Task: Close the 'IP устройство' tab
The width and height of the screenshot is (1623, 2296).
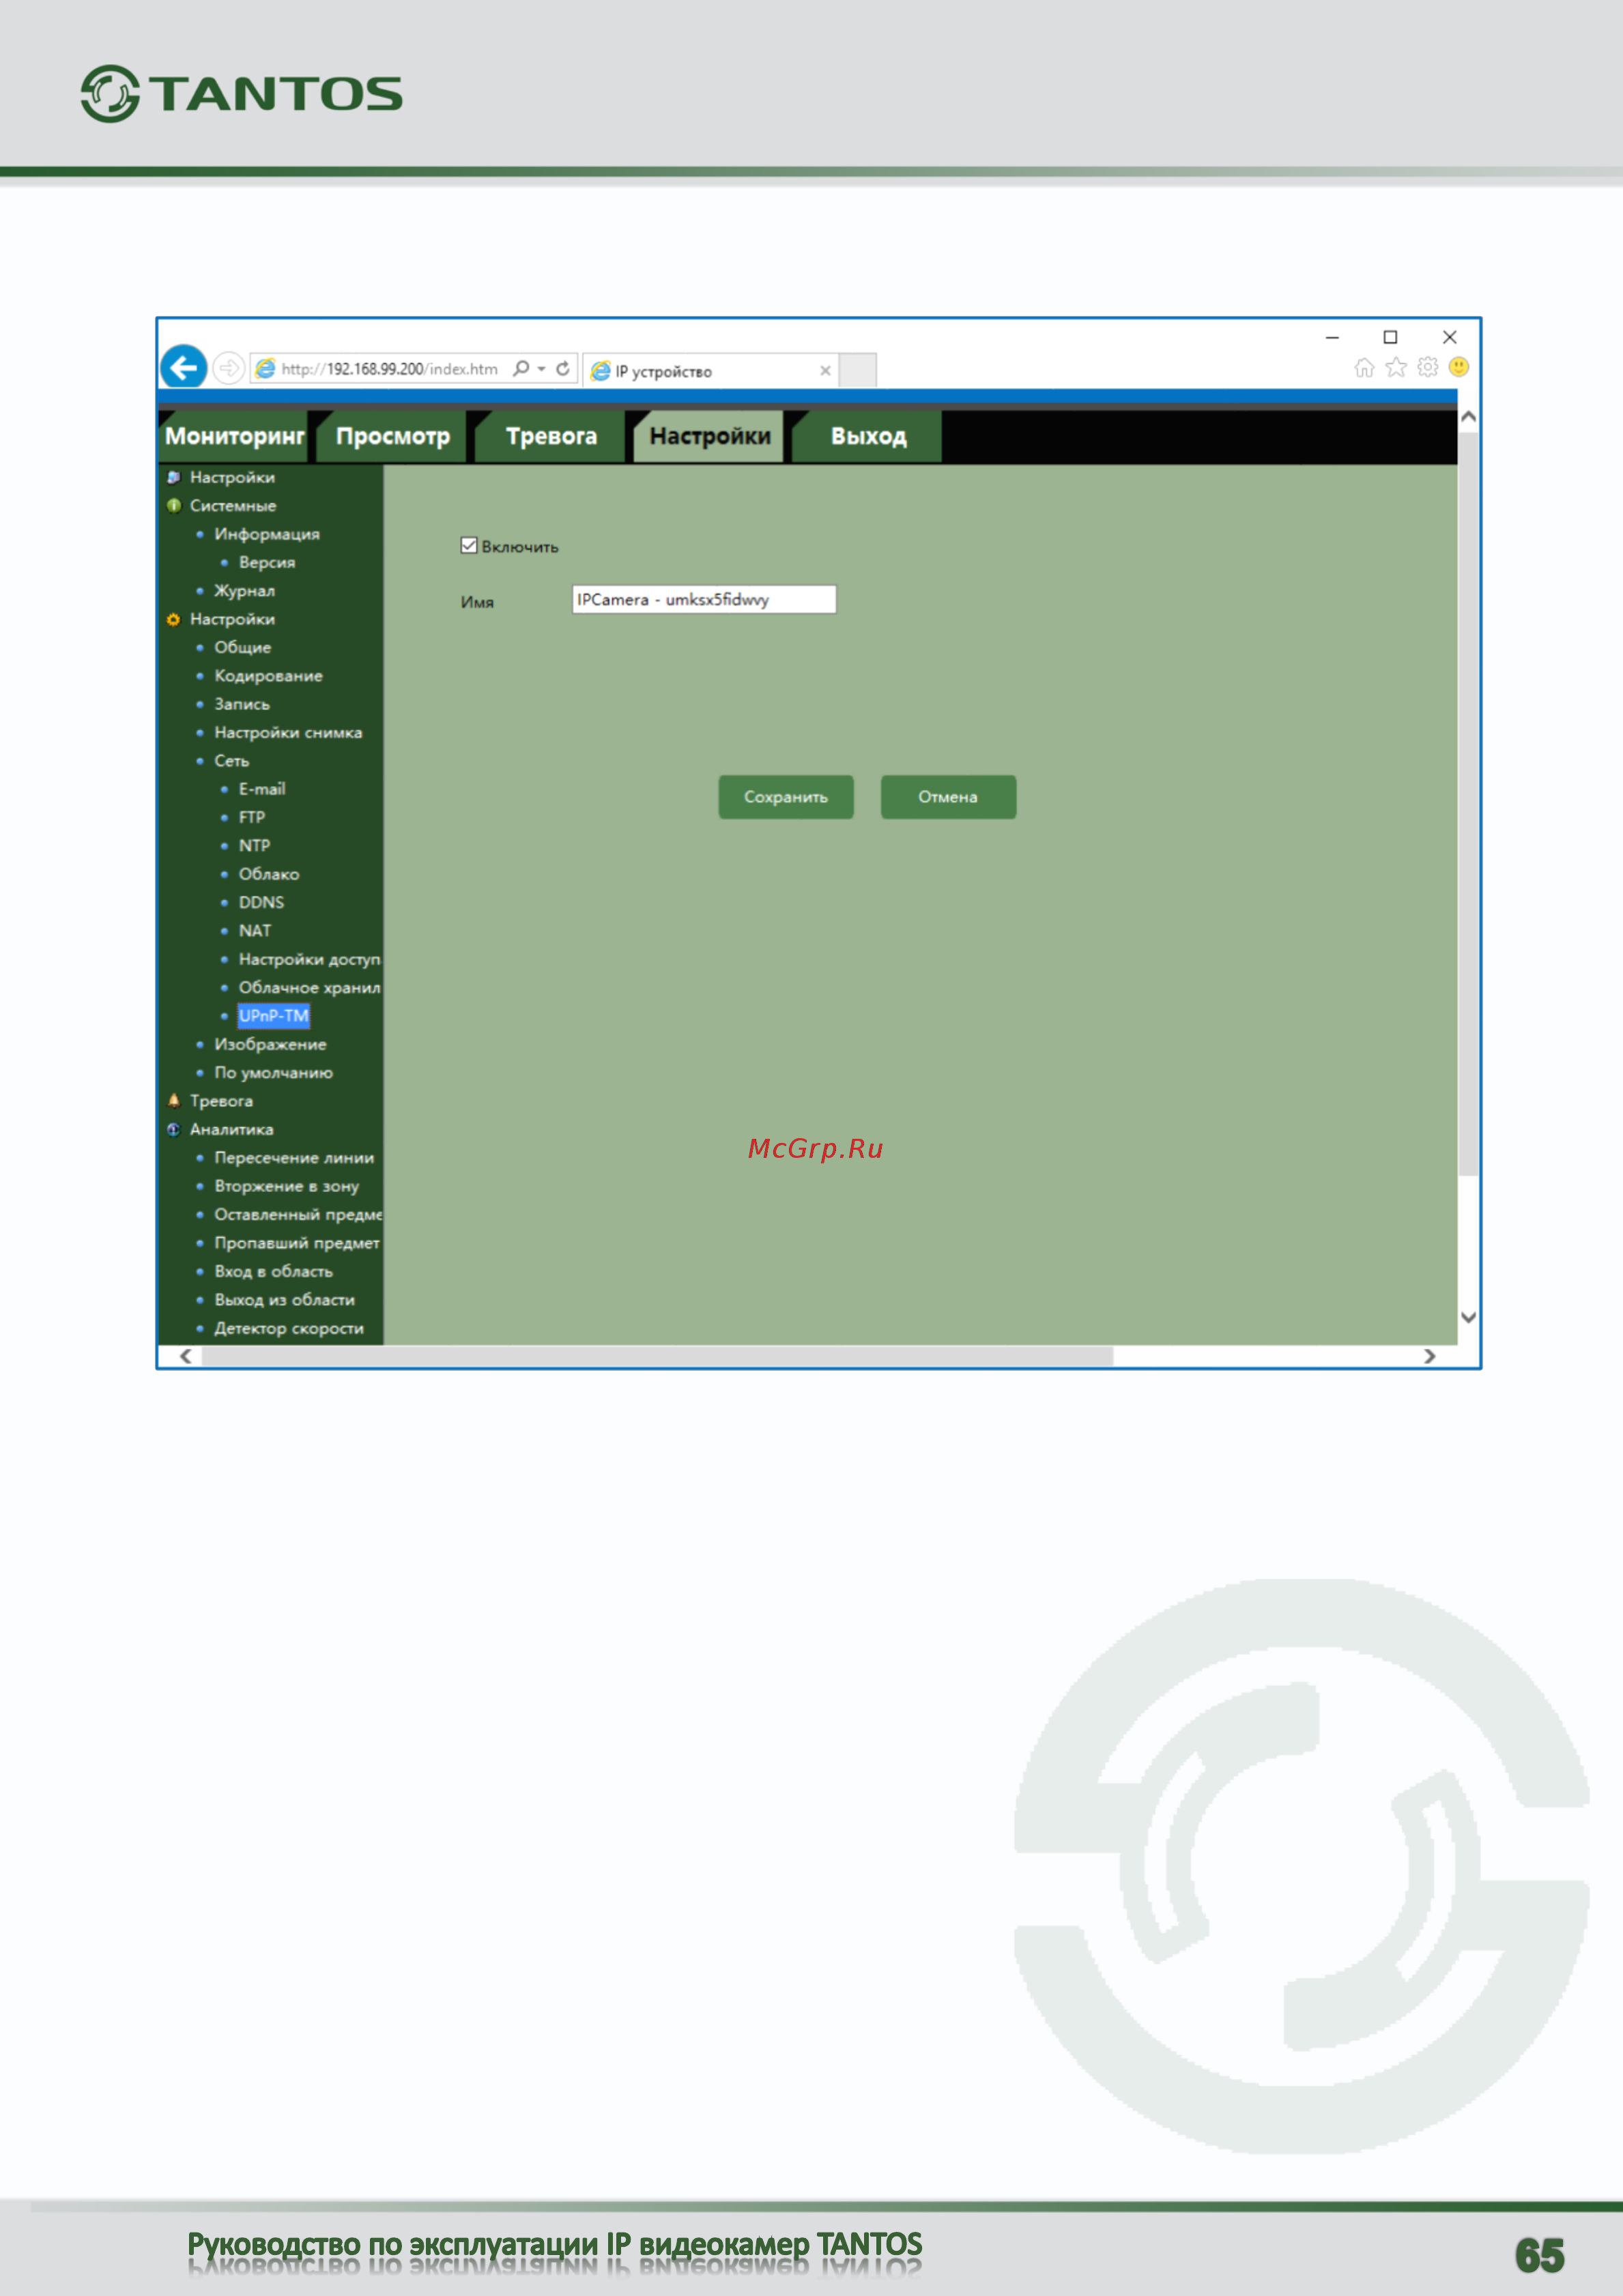Action: pos(825,370)
